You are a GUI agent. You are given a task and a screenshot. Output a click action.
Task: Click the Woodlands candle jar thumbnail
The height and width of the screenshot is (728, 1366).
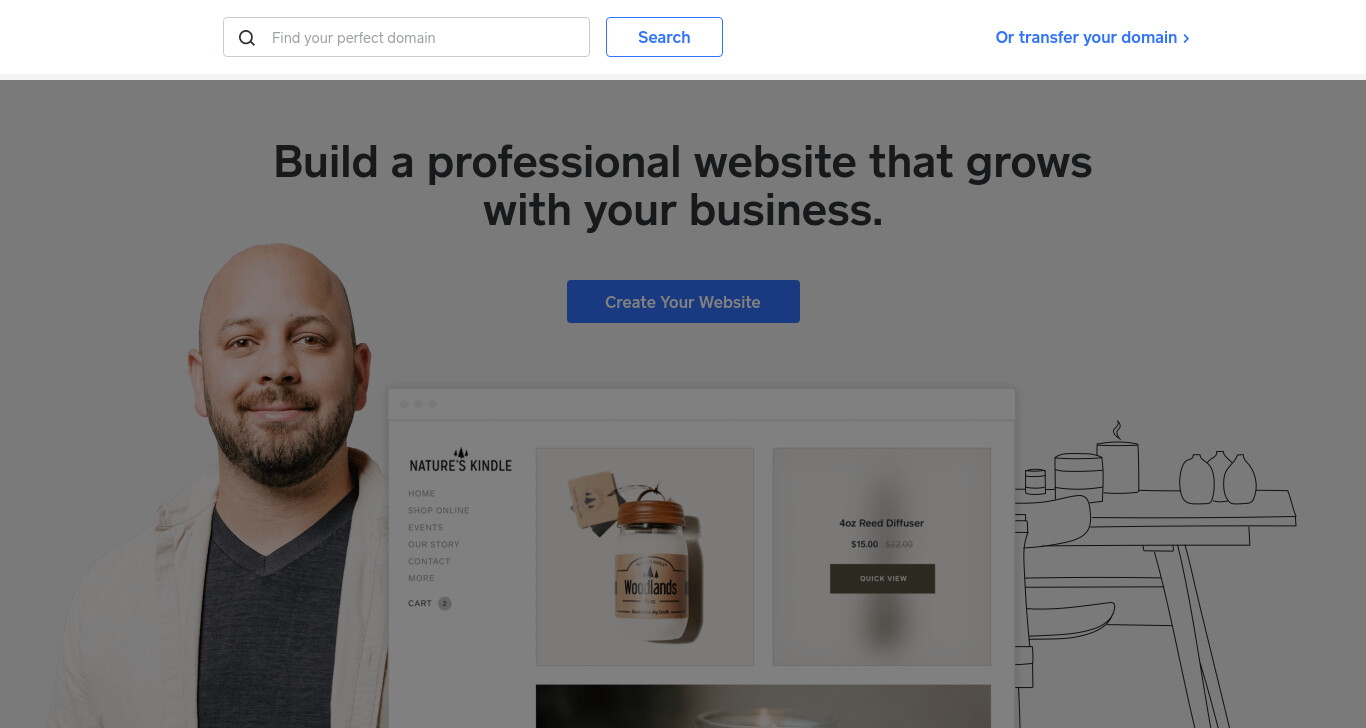pos(645,556)
